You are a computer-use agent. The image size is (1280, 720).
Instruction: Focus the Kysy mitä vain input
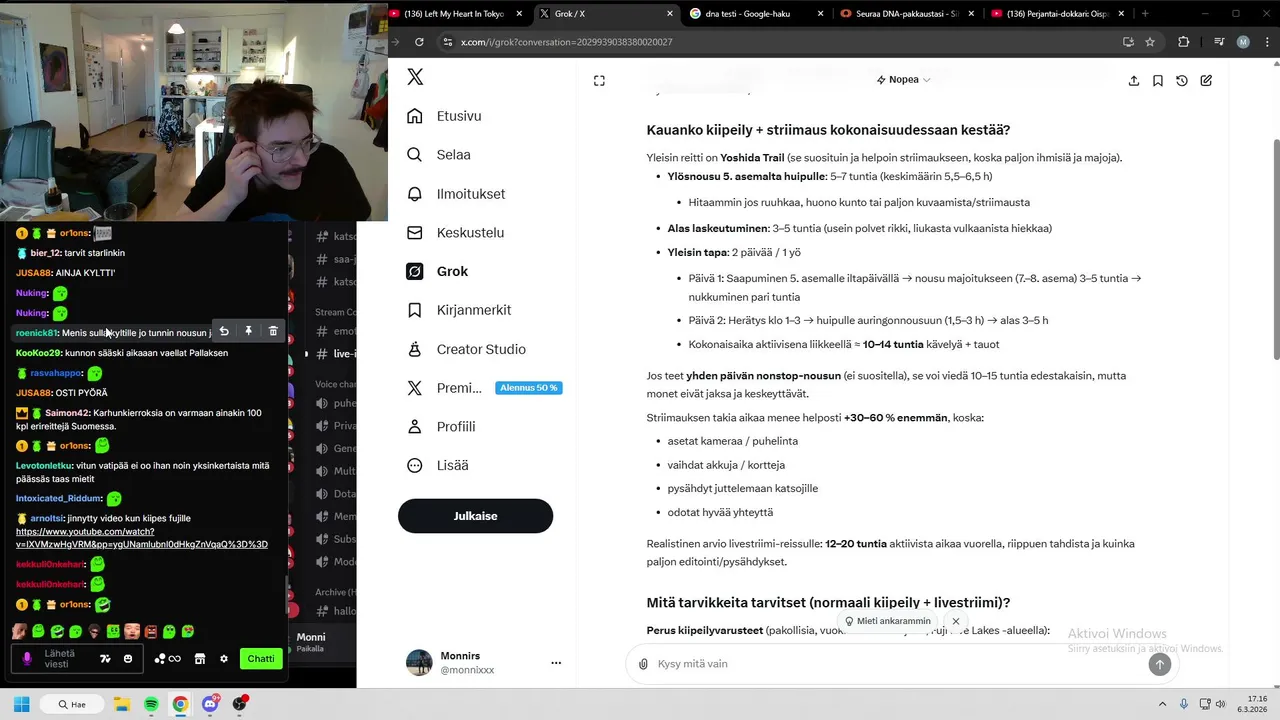point(895,664)
